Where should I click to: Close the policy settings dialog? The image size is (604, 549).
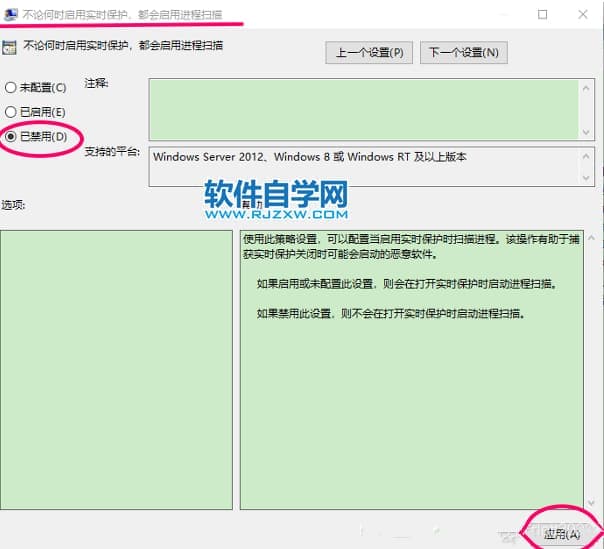tap(583, 15)
